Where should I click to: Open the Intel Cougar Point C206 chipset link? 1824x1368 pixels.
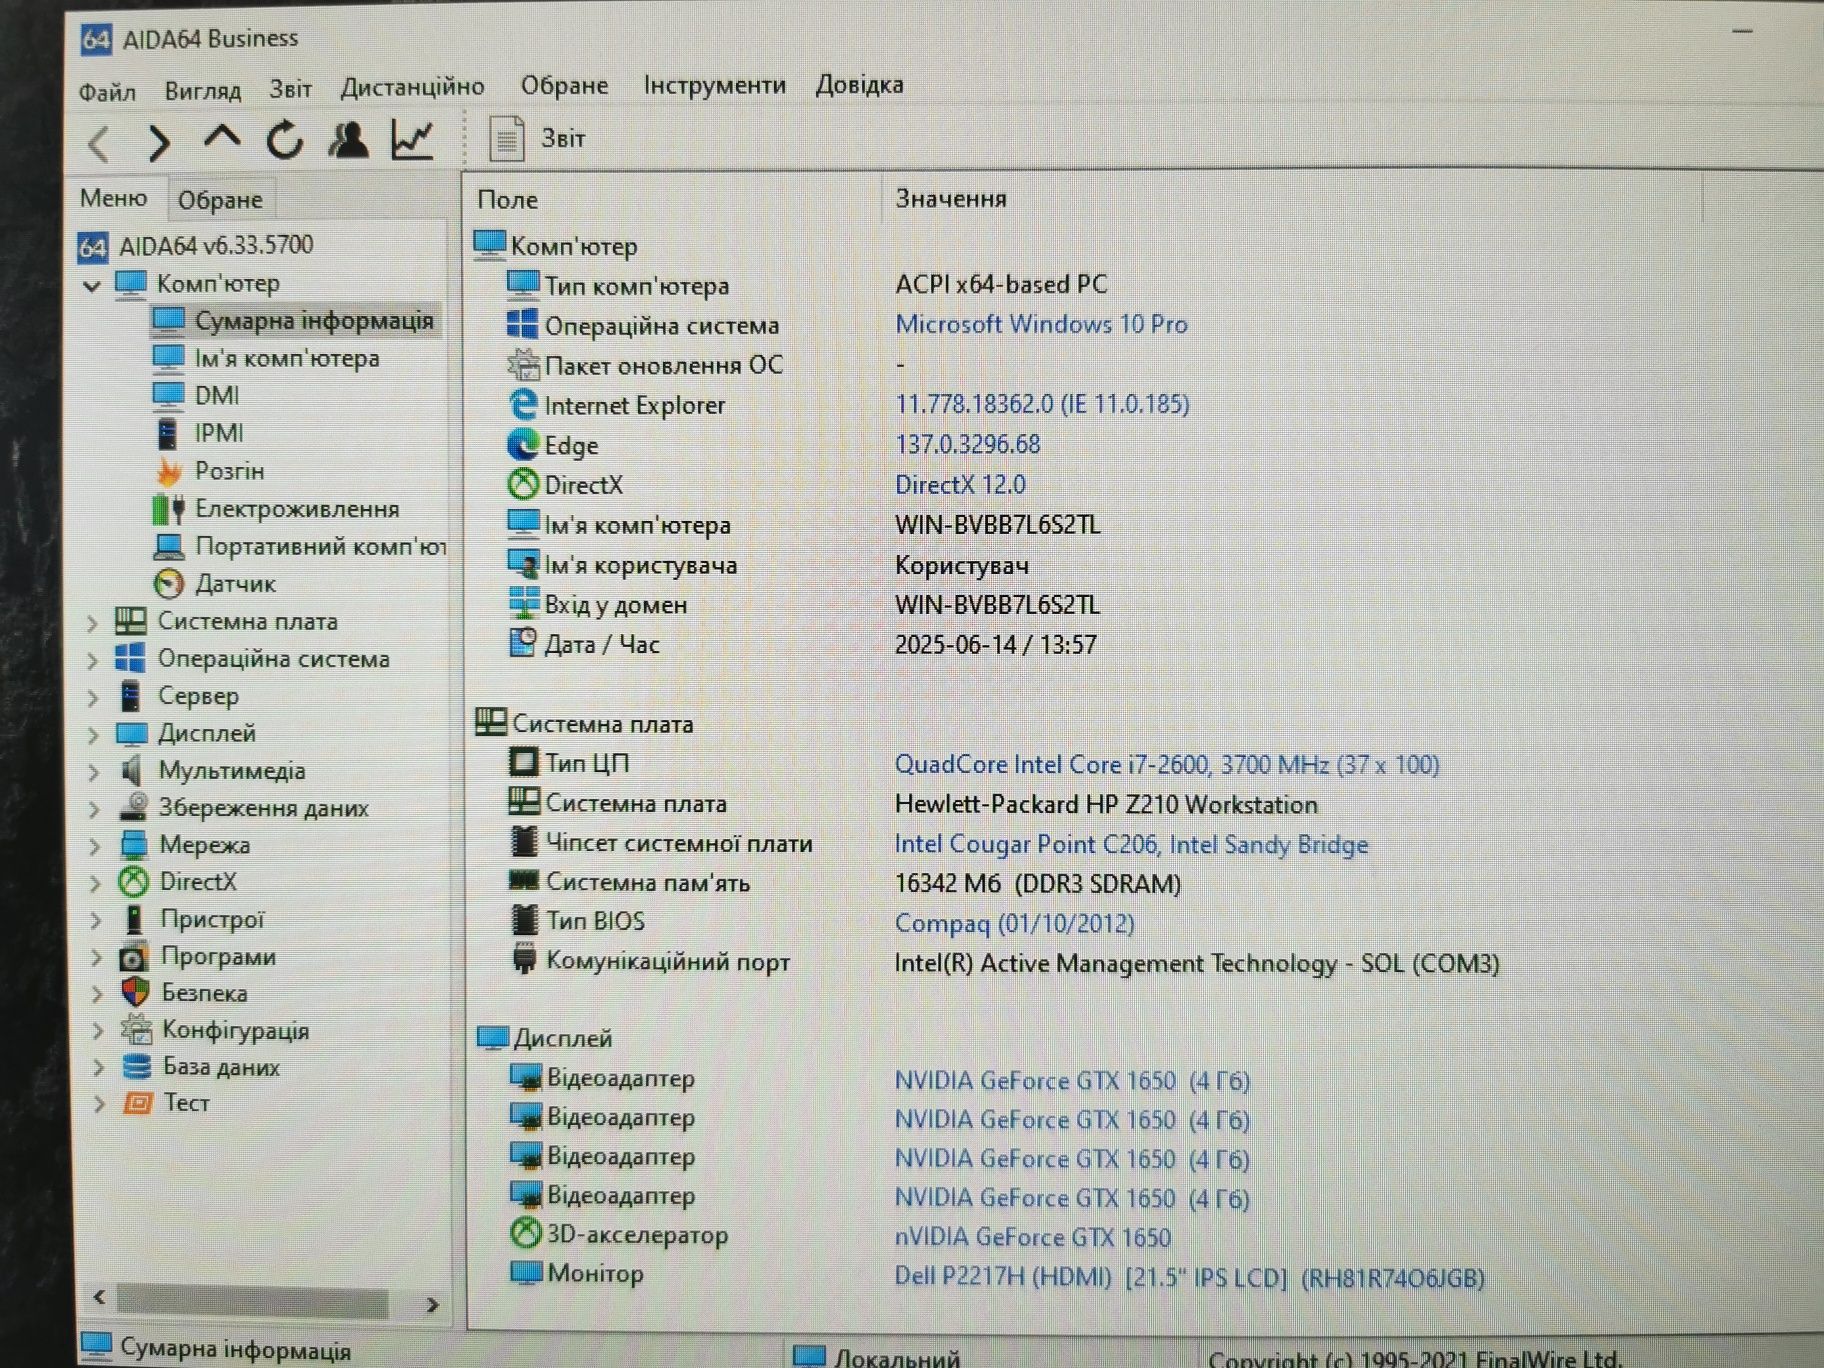[1131, 845]
